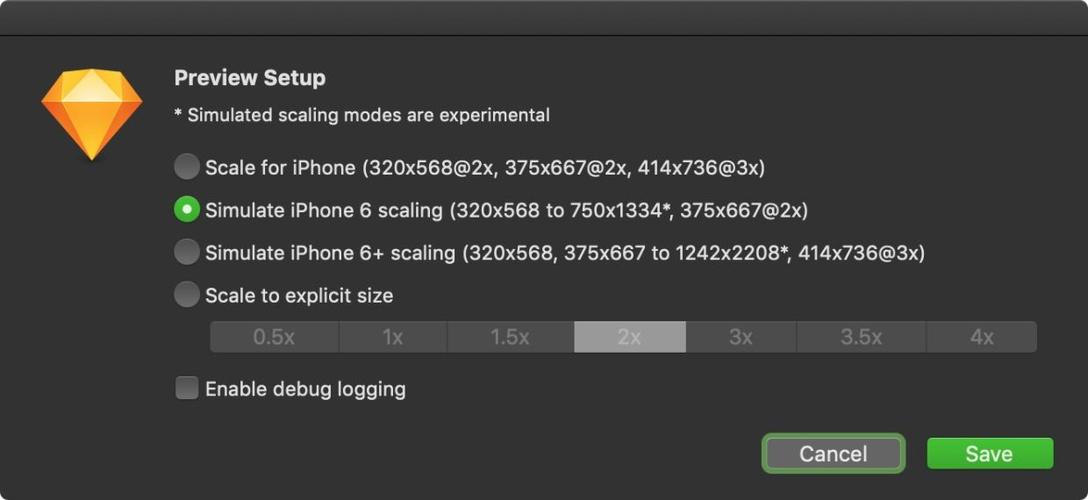Select the Scale for iPhone radio button

click(x=187, y=167)
